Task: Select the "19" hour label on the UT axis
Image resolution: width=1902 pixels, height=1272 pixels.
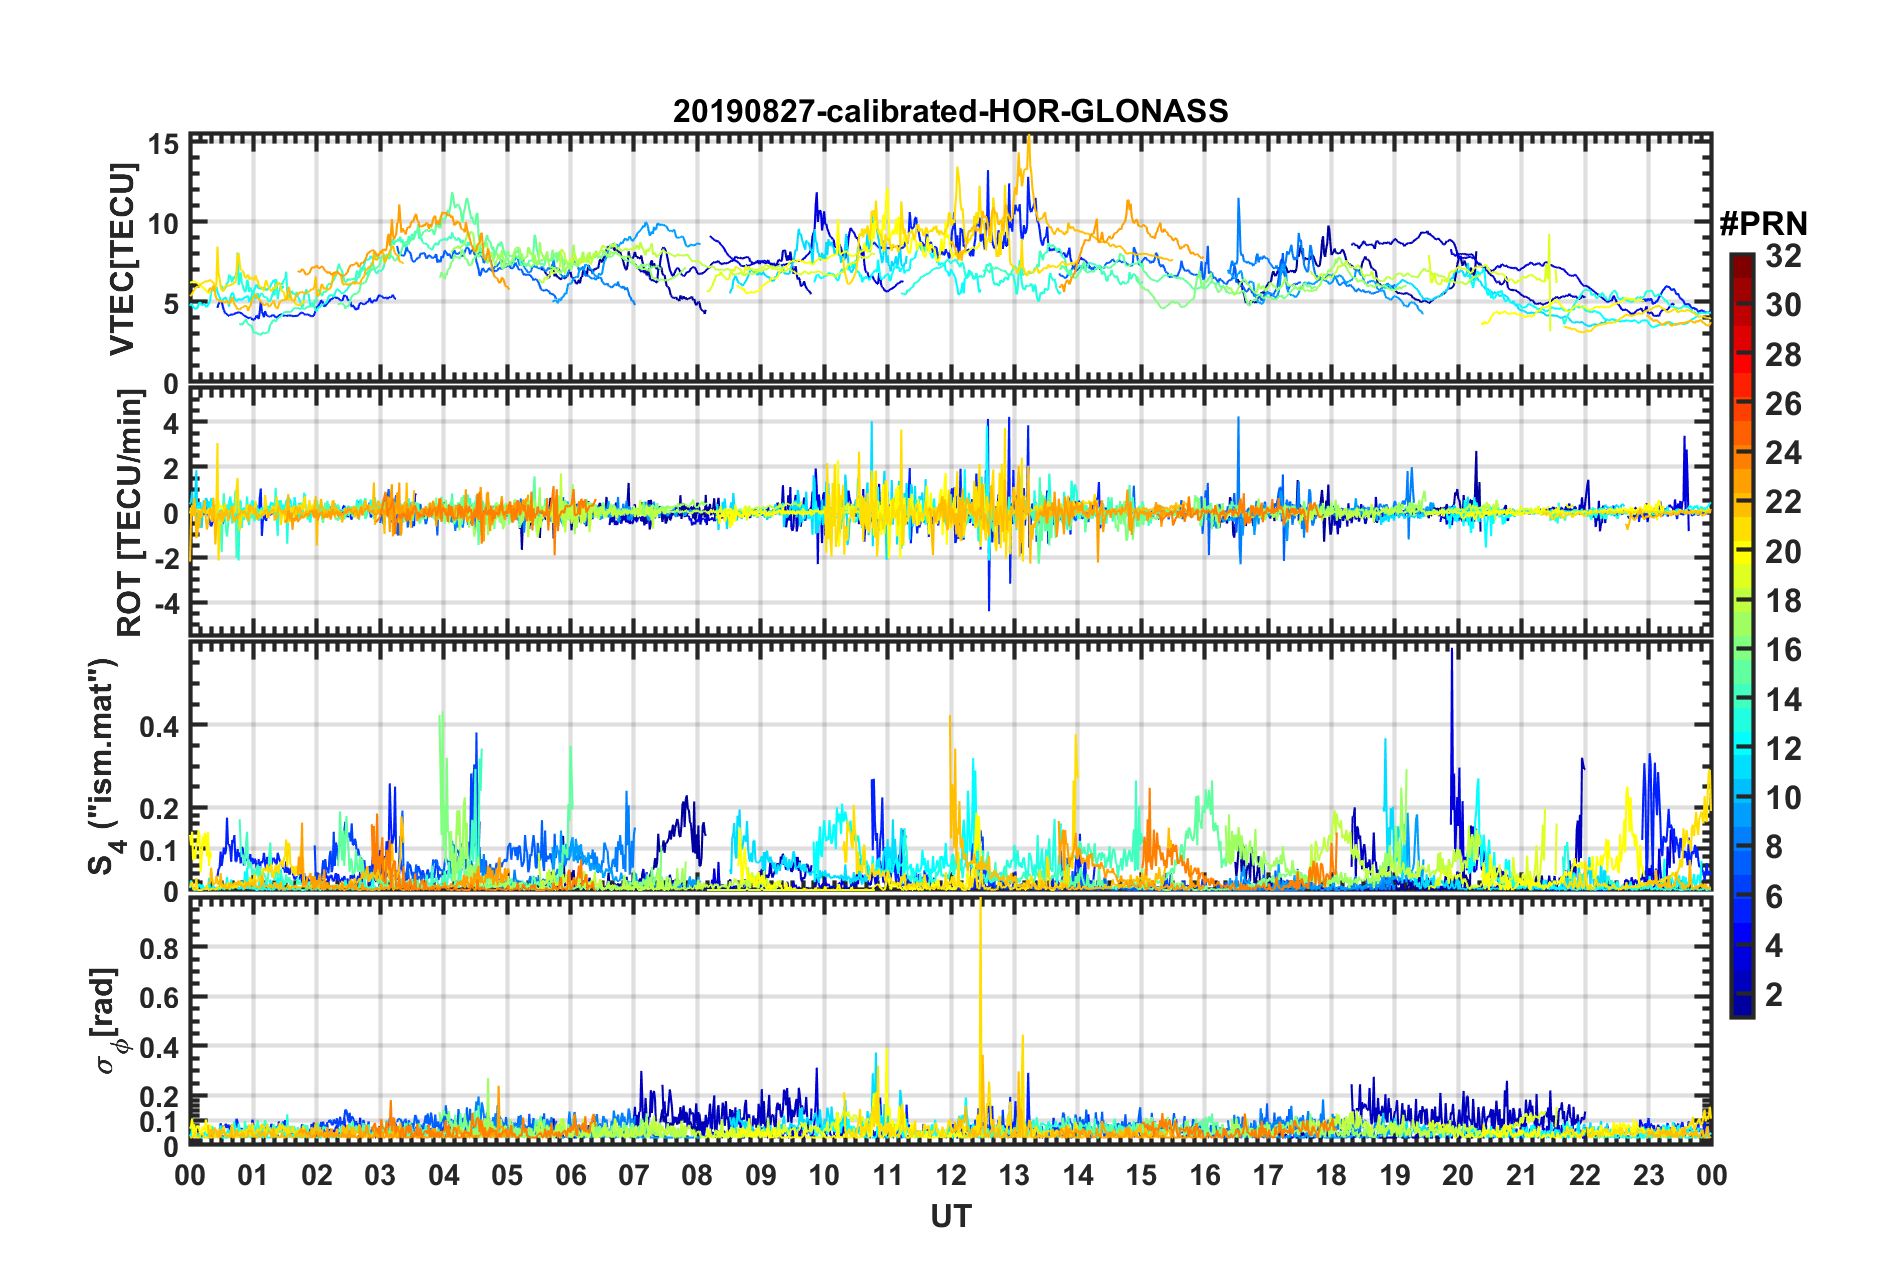Action: tap(1395, 1175)
